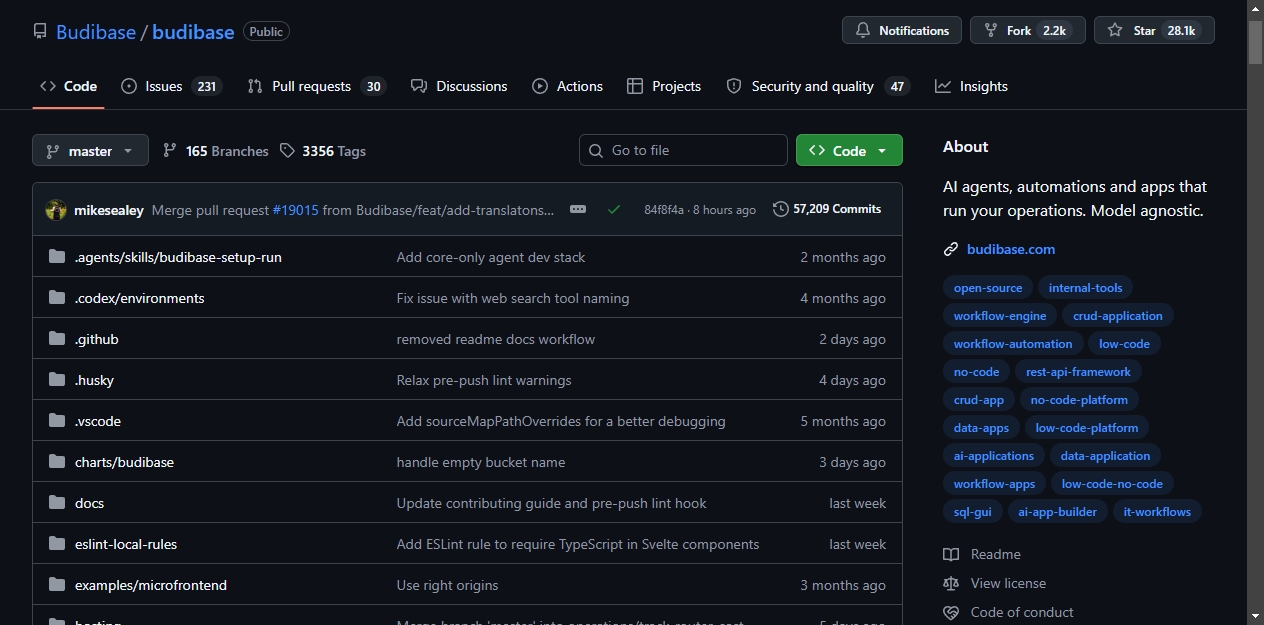Click folder icon for .vscode
Image resolution: width=1264 pixels, height=625 pixels.
pos(57,421)
